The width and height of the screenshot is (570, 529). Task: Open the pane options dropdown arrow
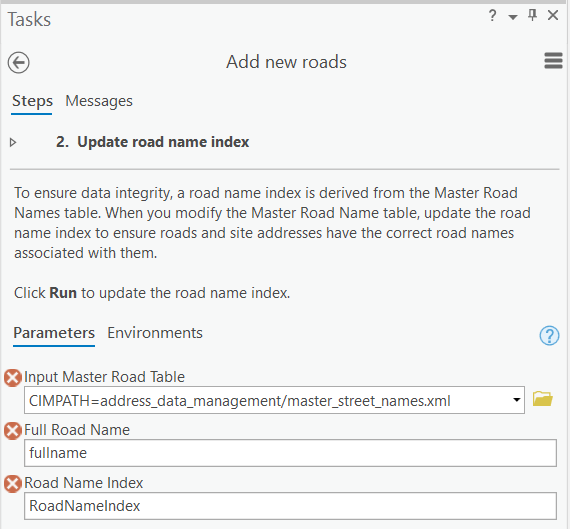tap(513, 17)
